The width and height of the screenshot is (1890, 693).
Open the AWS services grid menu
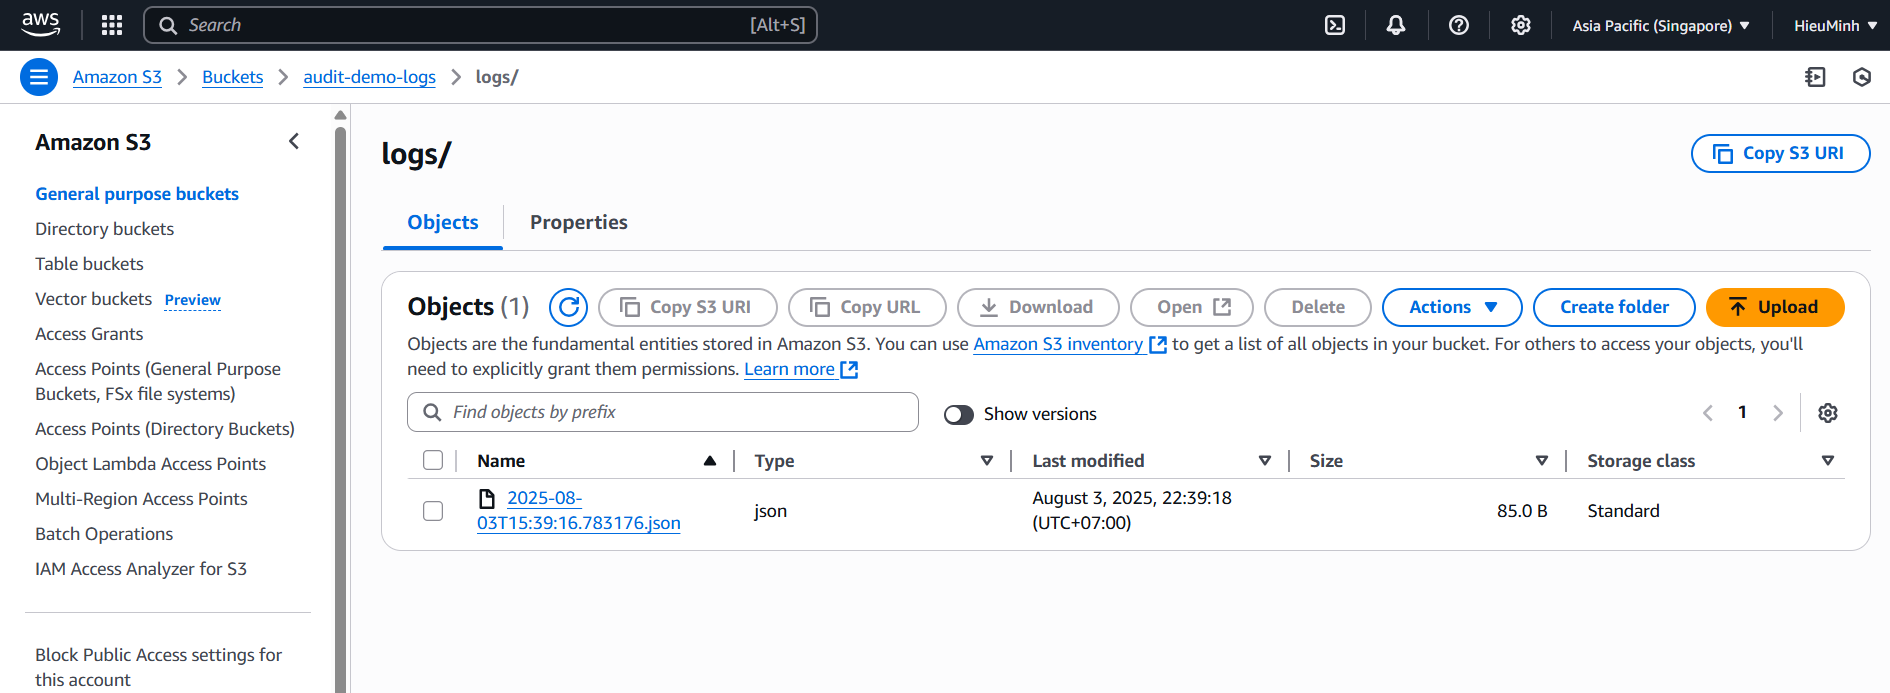point(112,25)
